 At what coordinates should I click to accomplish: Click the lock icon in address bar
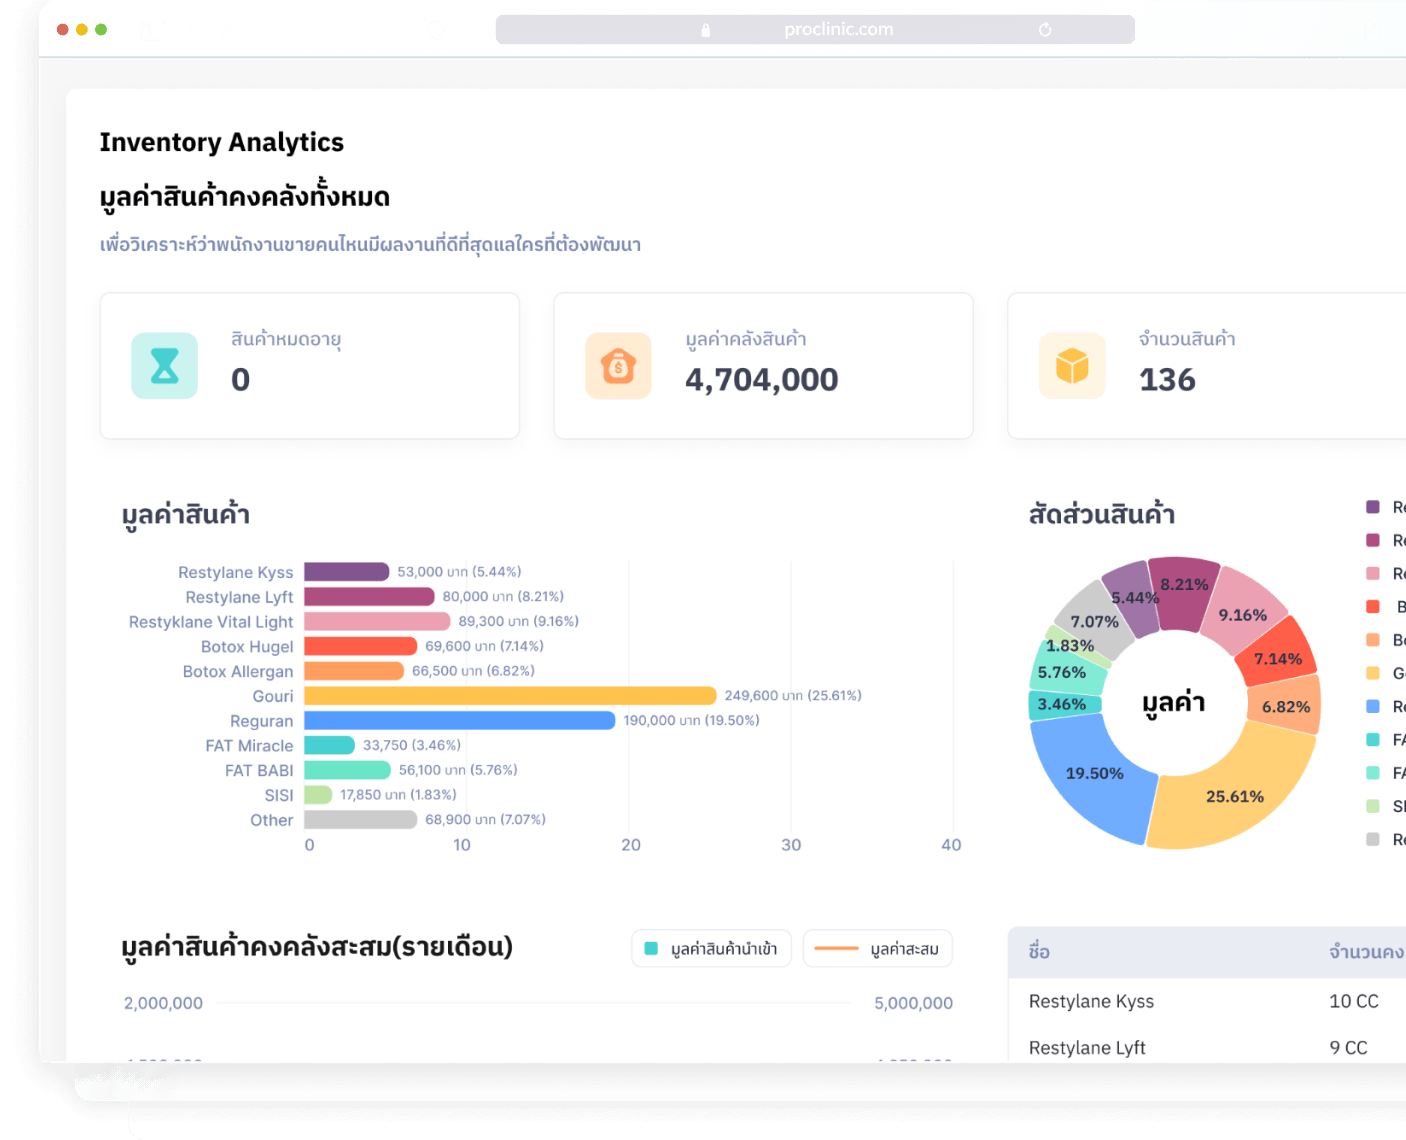pos(705,30)
